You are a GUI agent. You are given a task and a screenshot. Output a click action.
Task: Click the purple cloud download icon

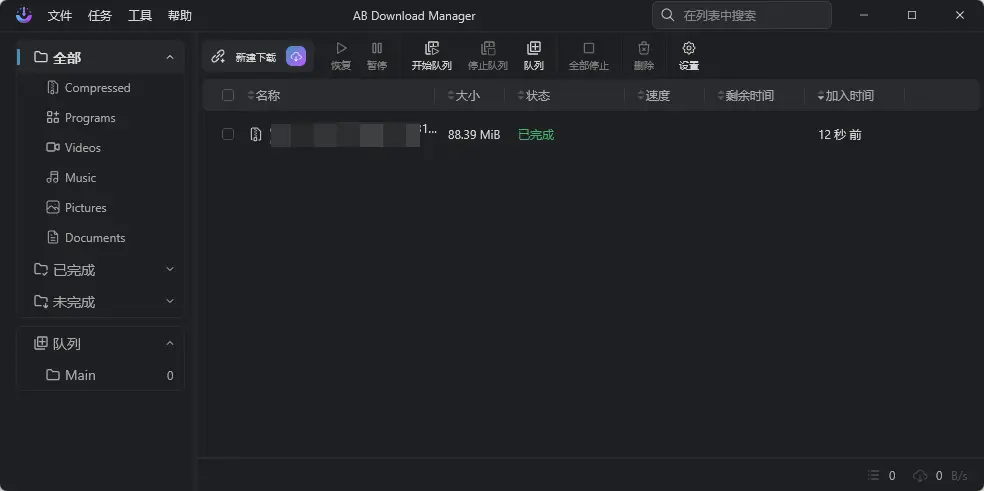[x=296, y=57]
